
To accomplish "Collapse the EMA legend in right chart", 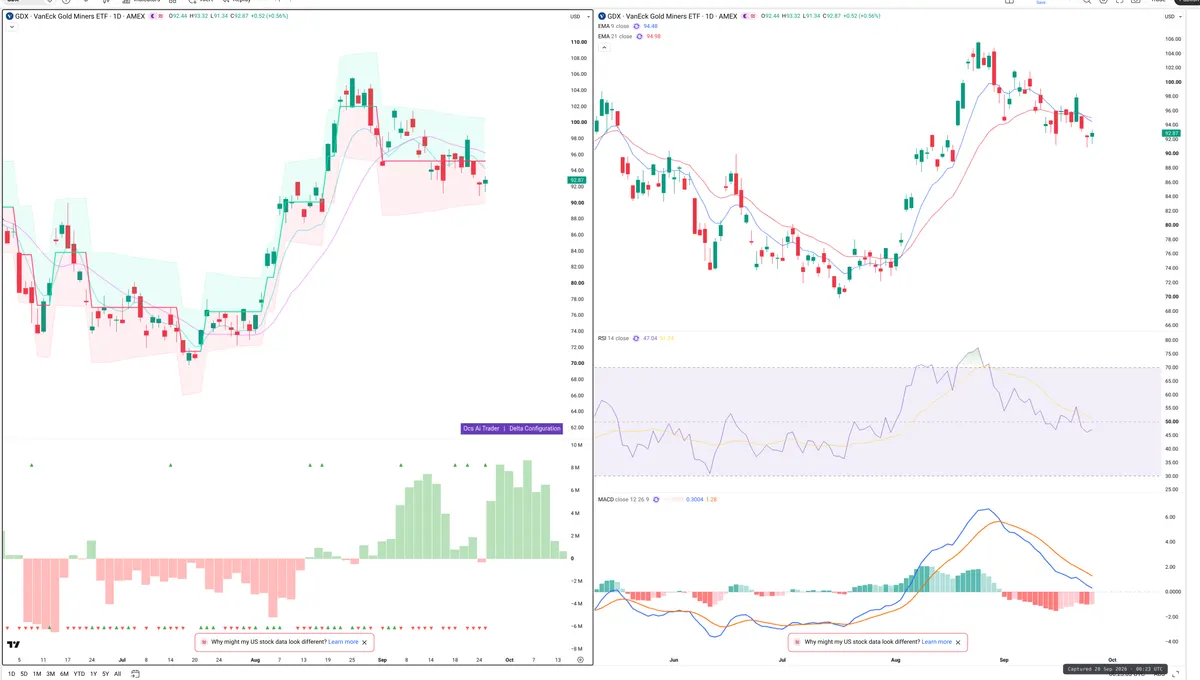I will [603, 45].
